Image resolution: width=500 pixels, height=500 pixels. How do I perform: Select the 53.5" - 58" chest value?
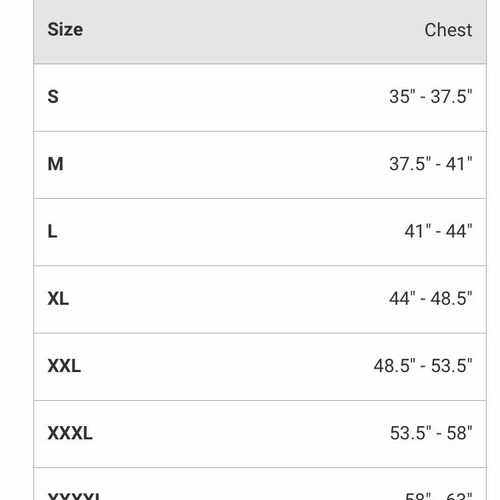(431, 433)
